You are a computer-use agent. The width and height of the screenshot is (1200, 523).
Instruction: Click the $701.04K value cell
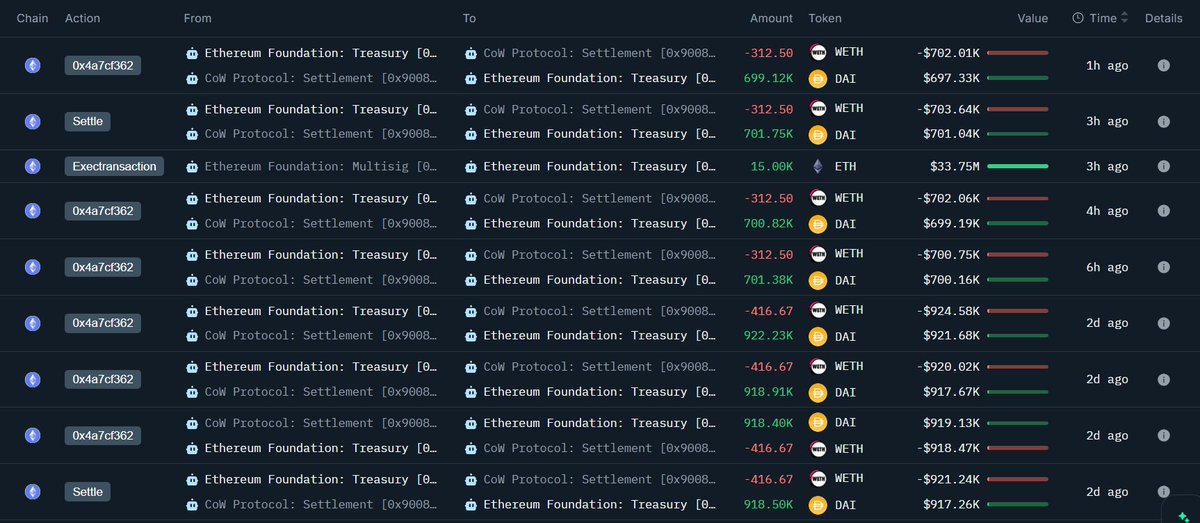pyautogui.click(x=952, y=134)
